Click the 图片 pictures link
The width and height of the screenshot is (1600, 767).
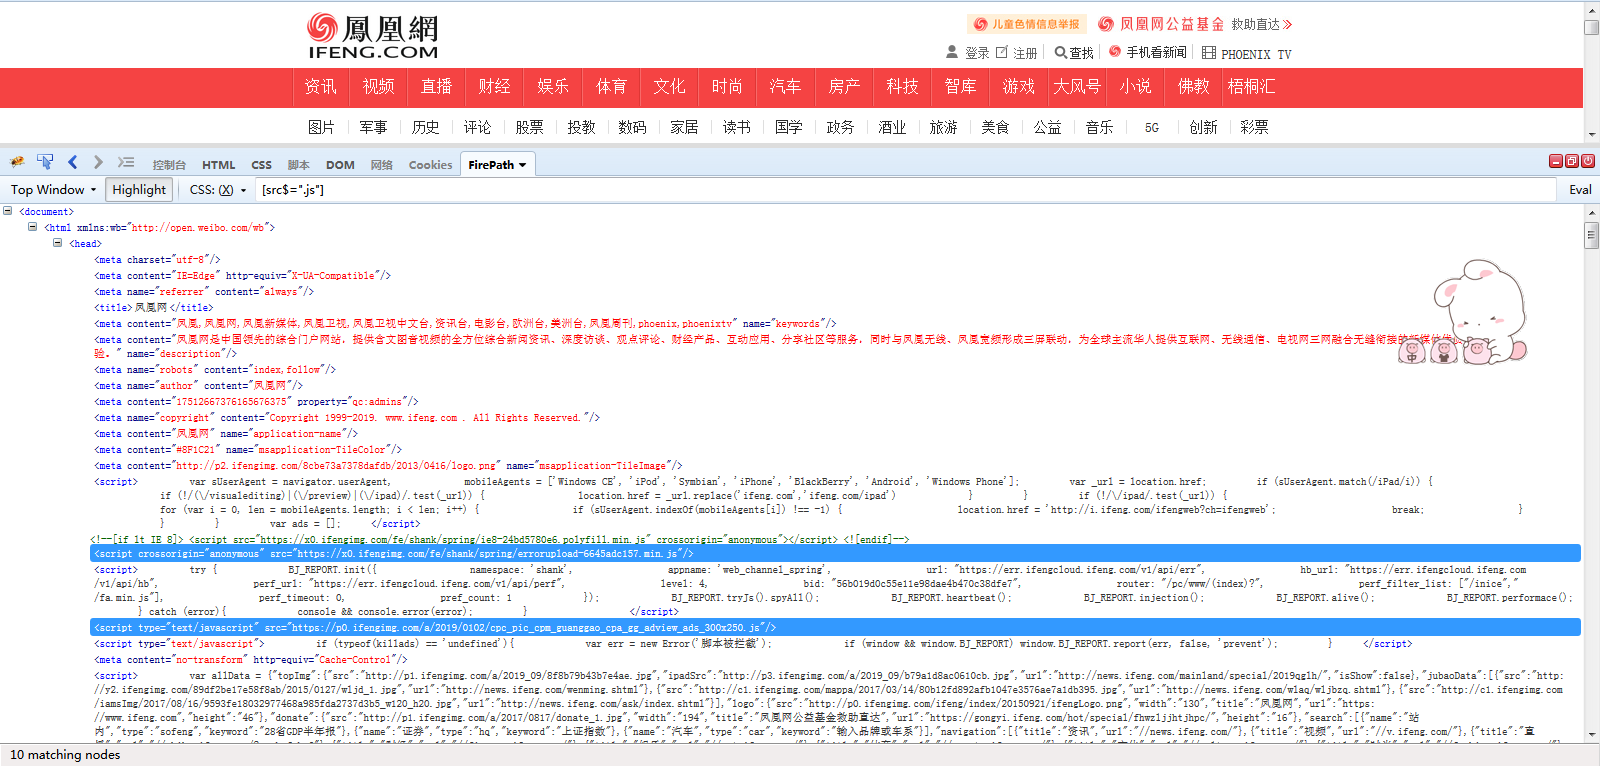coord(321,127)
